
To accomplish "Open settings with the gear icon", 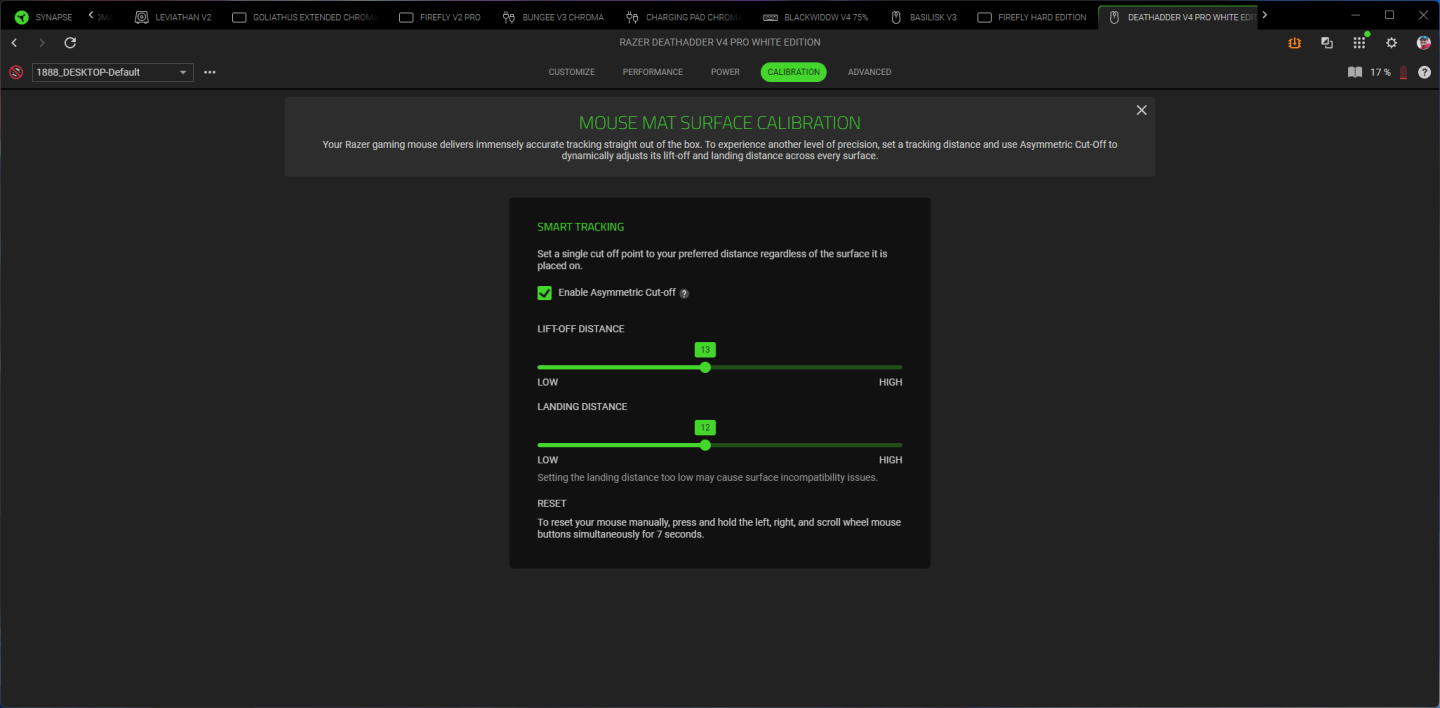I will point(1391,43).
